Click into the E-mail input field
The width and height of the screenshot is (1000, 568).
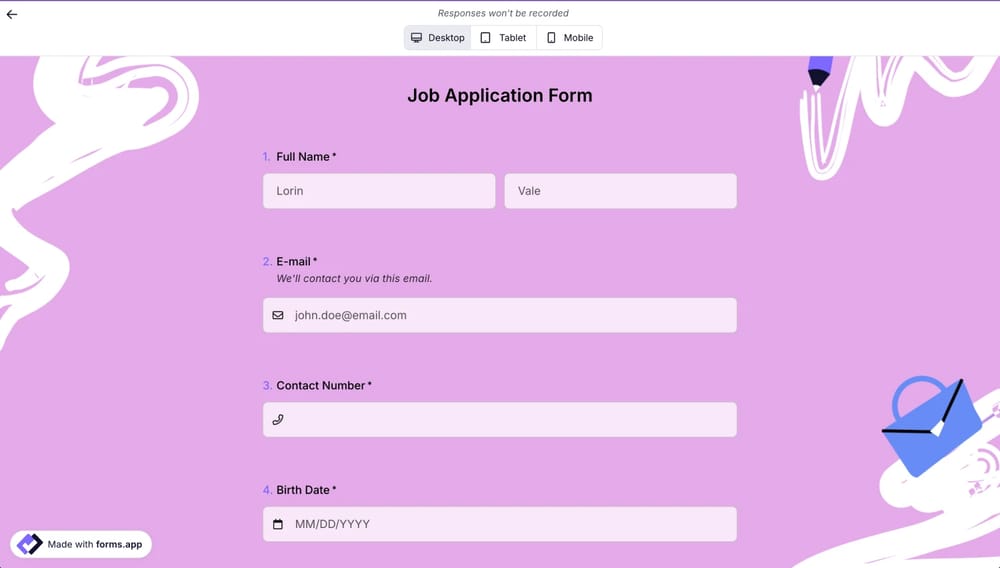[510, 315]
